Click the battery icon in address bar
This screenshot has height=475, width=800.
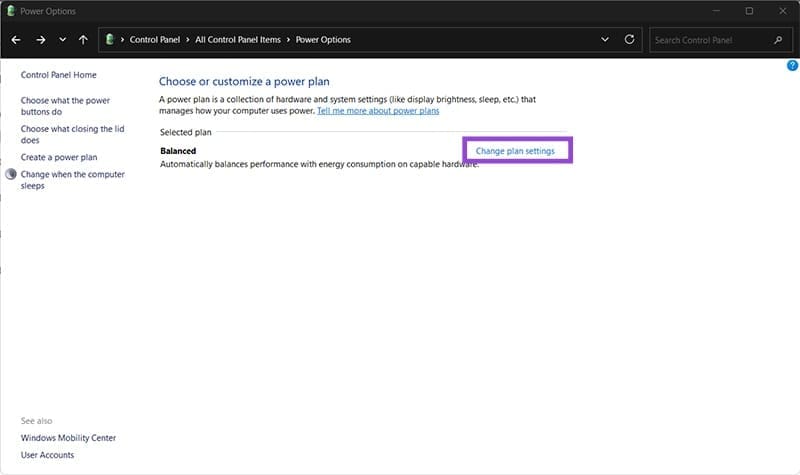pyautogui.click(x=110, y=40)
